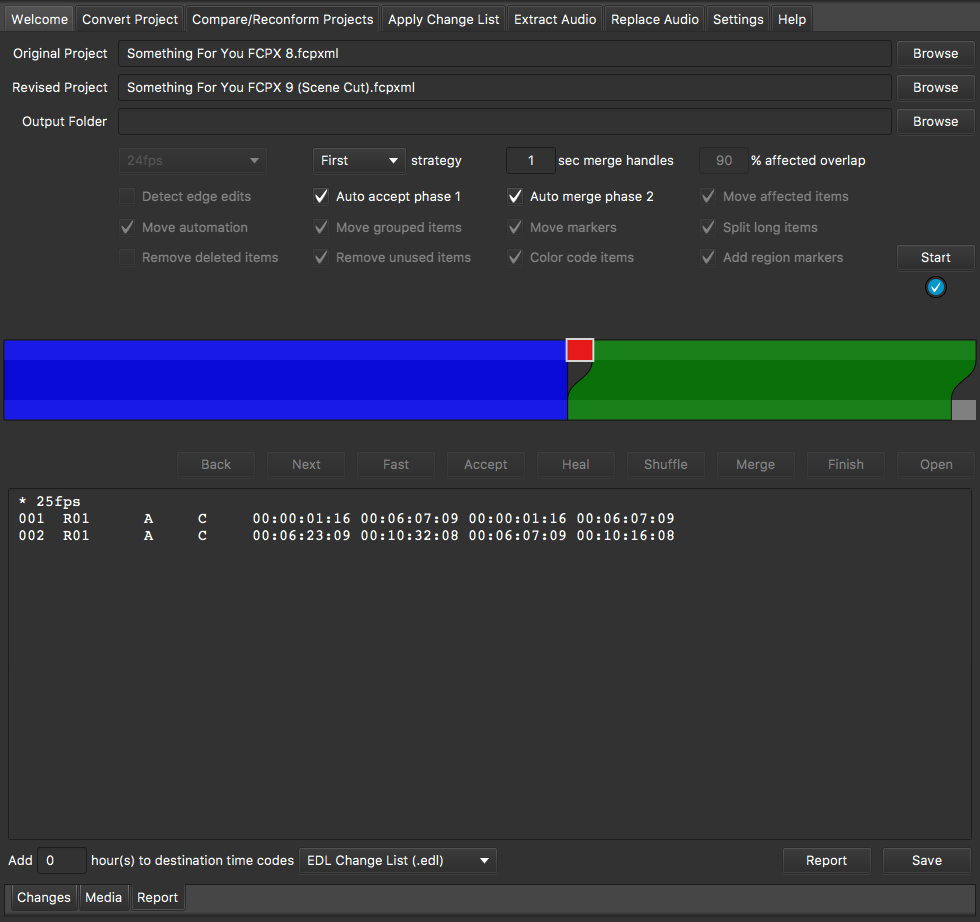Click the blue segment of the timeline
This screenshot has height=922, width=980.
(x=285, y=379)
